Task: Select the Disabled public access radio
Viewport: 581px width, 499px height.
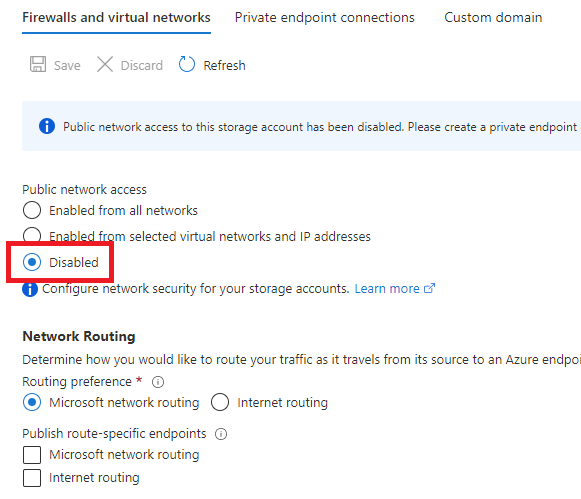Action: pyautogui.click(x=32, y=262)
